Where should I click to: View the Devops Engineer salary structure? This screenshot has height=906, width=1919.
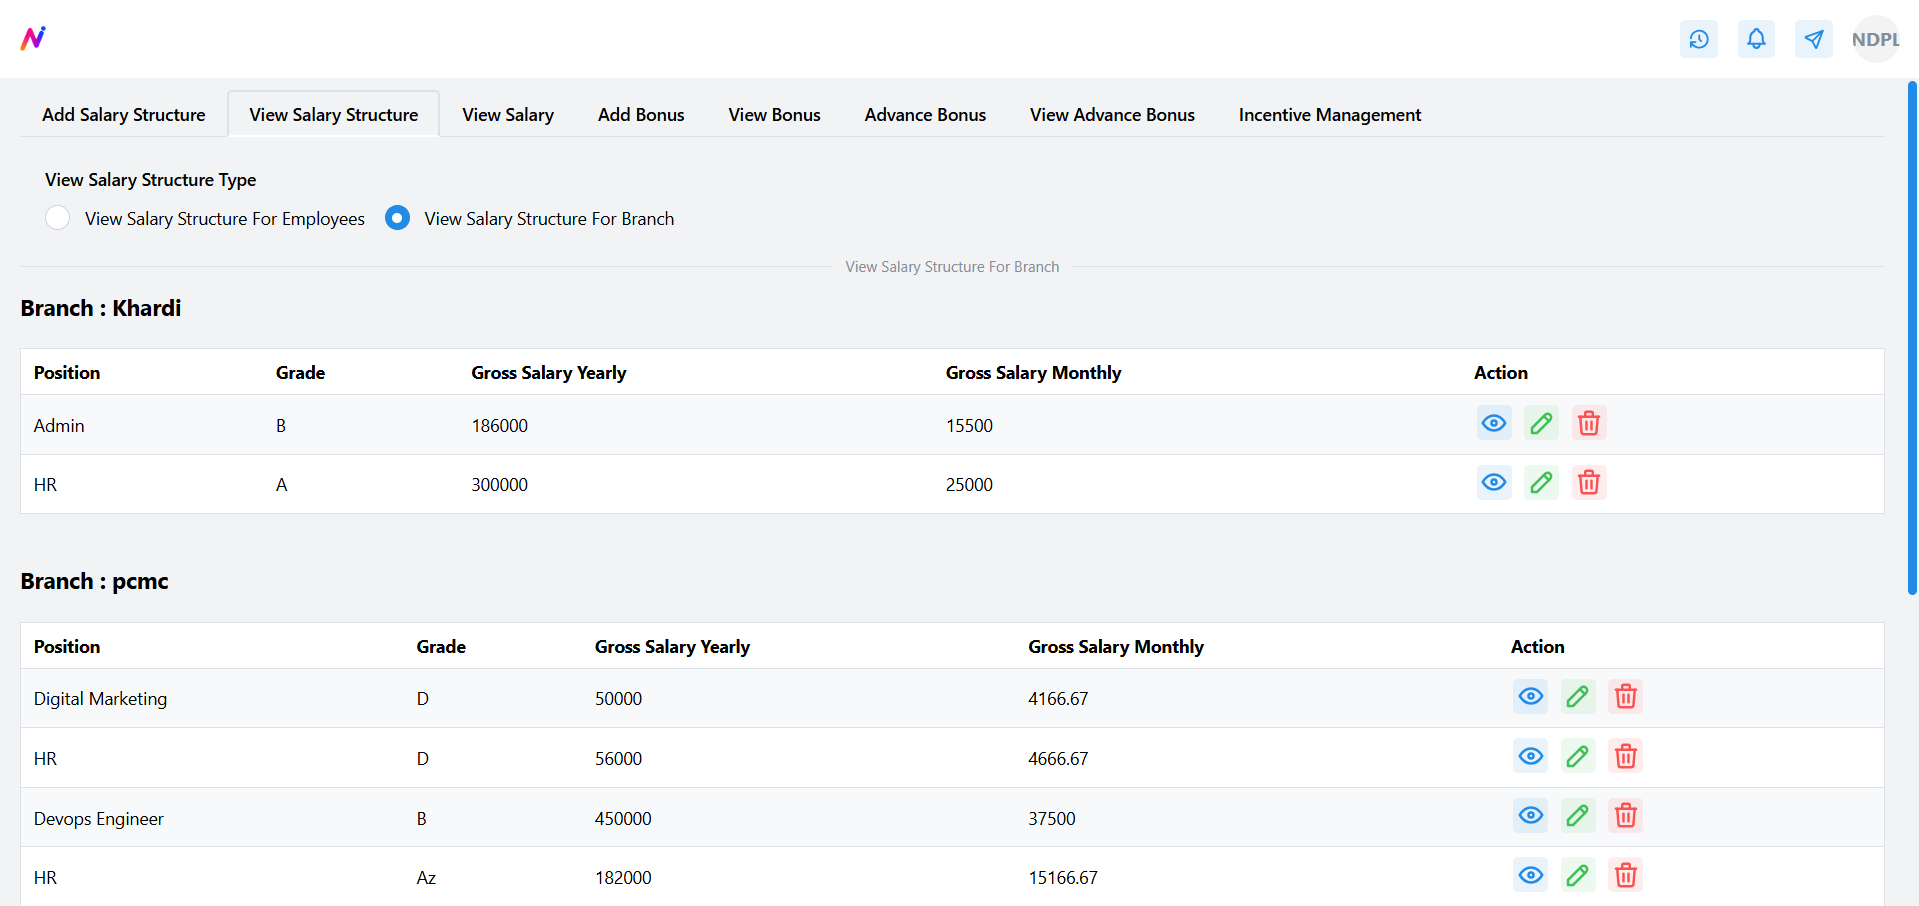coord(1530,816)
